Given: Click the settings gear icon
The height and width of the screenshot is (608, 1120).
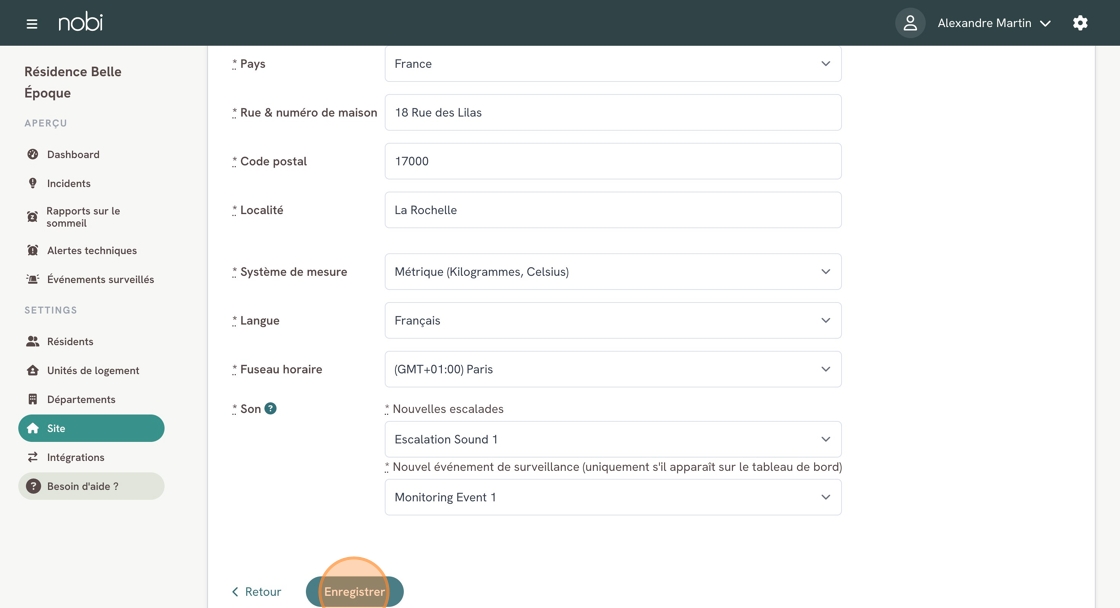Looking at the screenshot, I should pyautogui.click(x=1080, y=23).
